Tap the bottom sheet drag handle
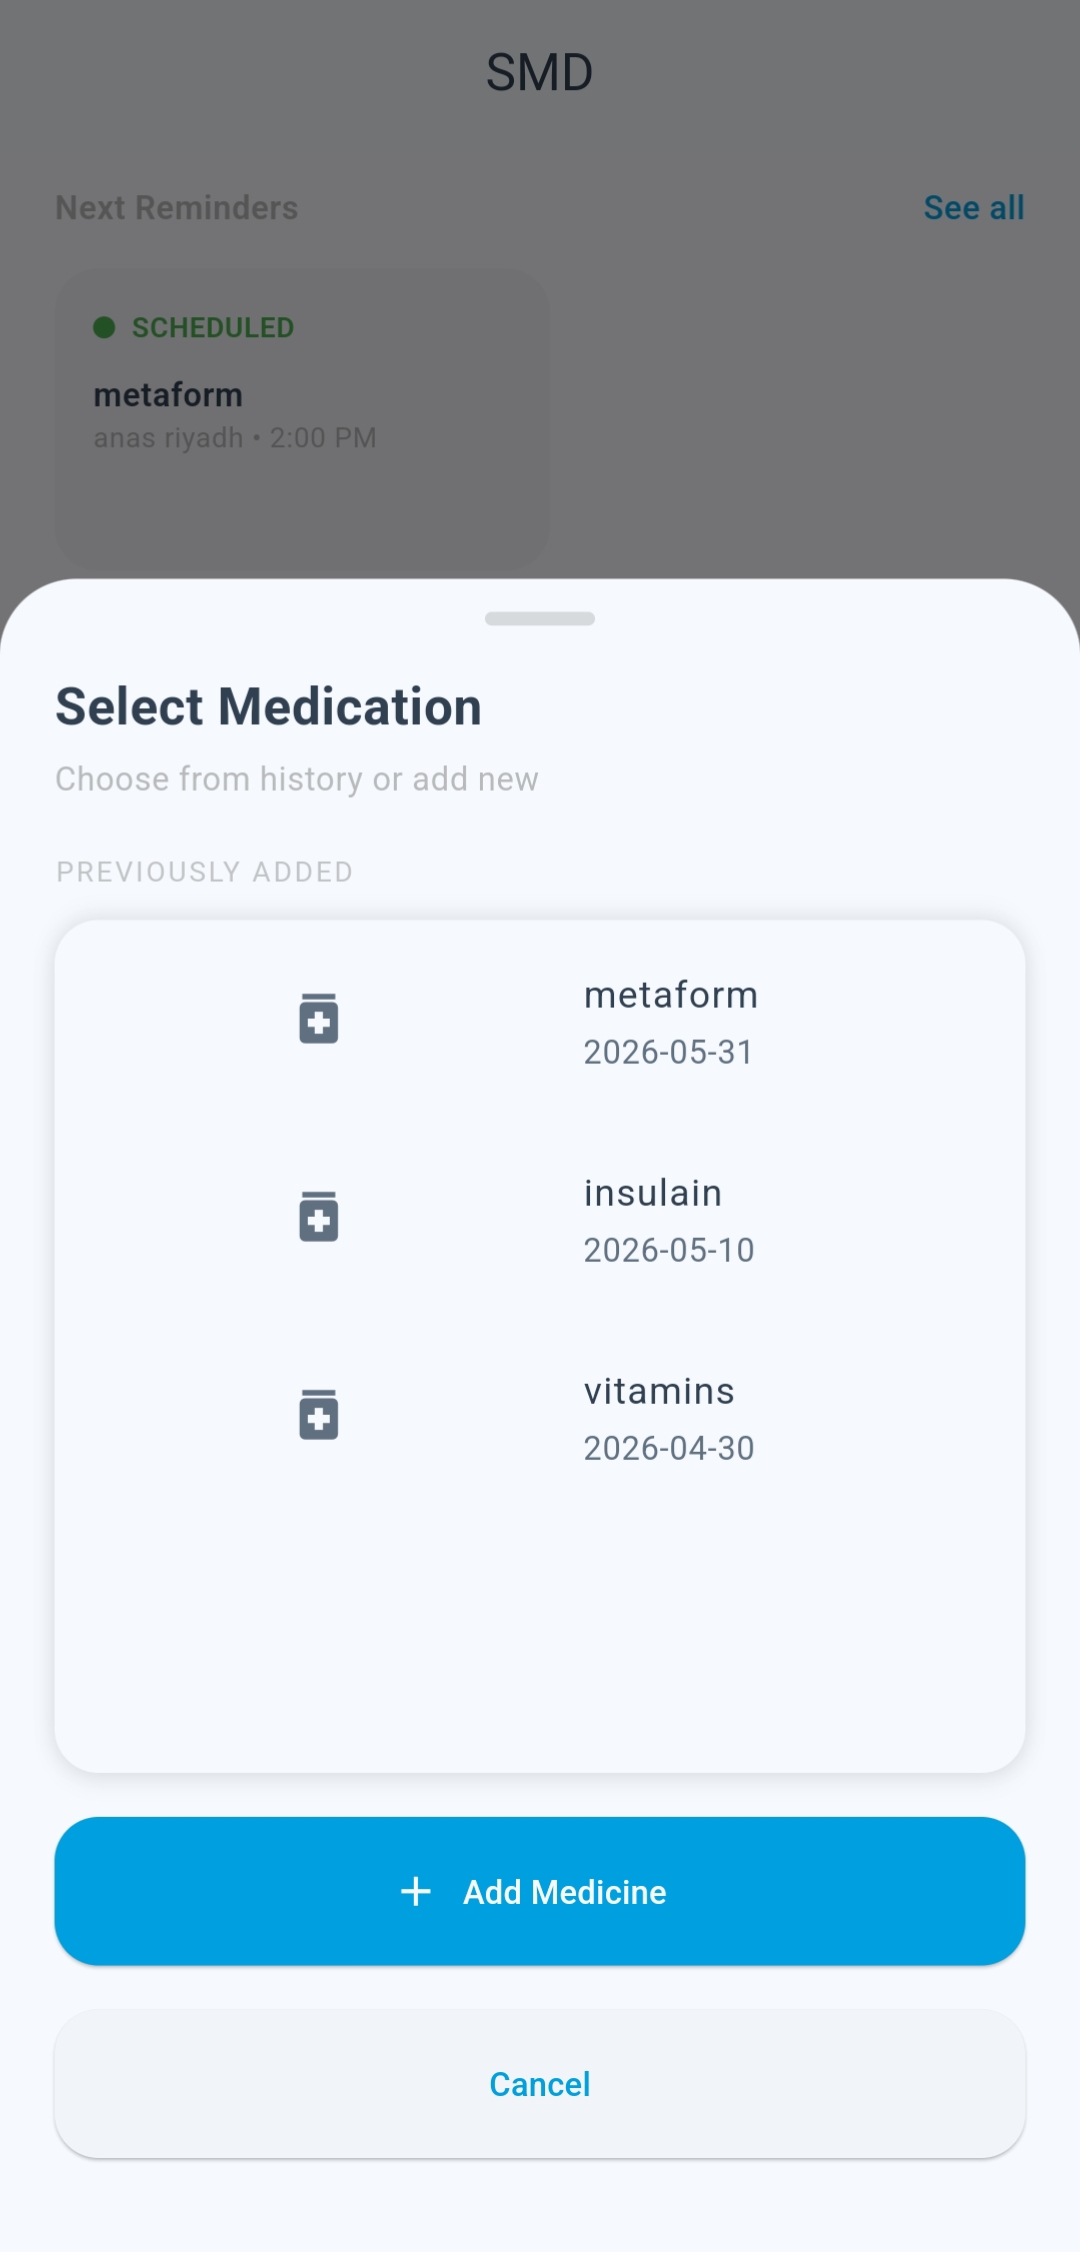 (540, 619)
